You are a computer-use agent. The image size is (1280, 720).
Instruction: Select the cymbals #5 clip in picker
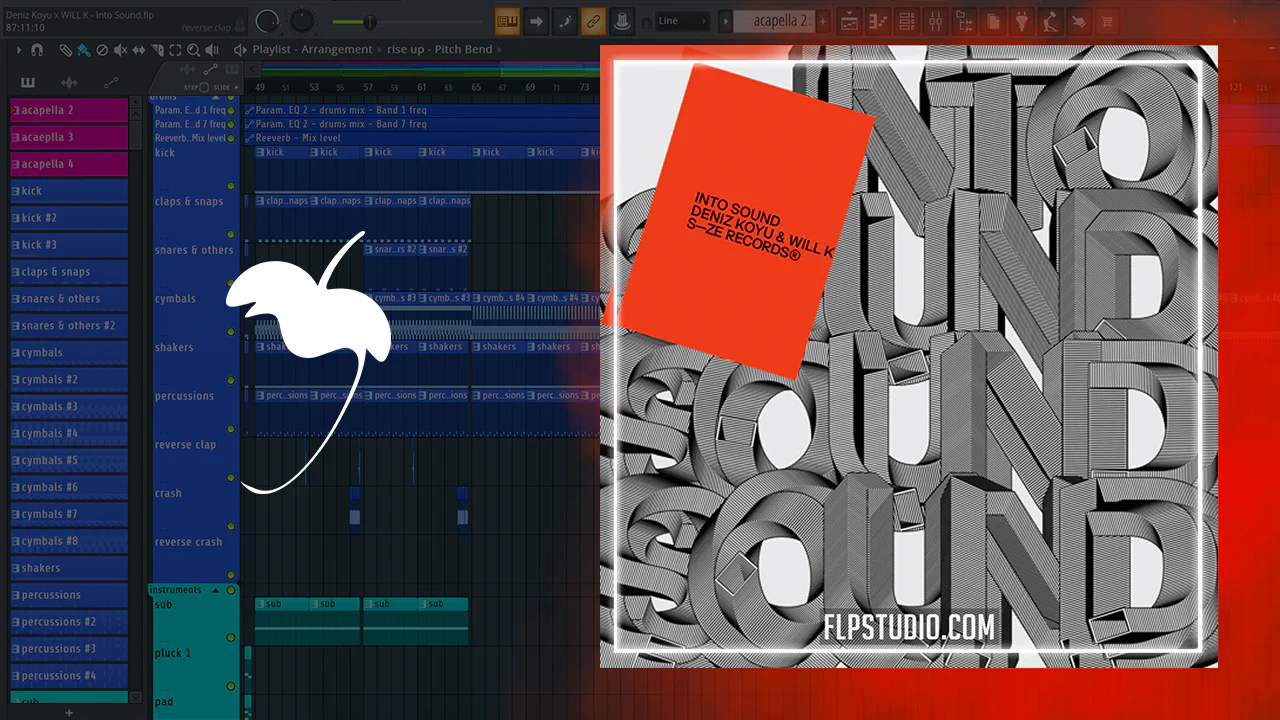(69, 461)
